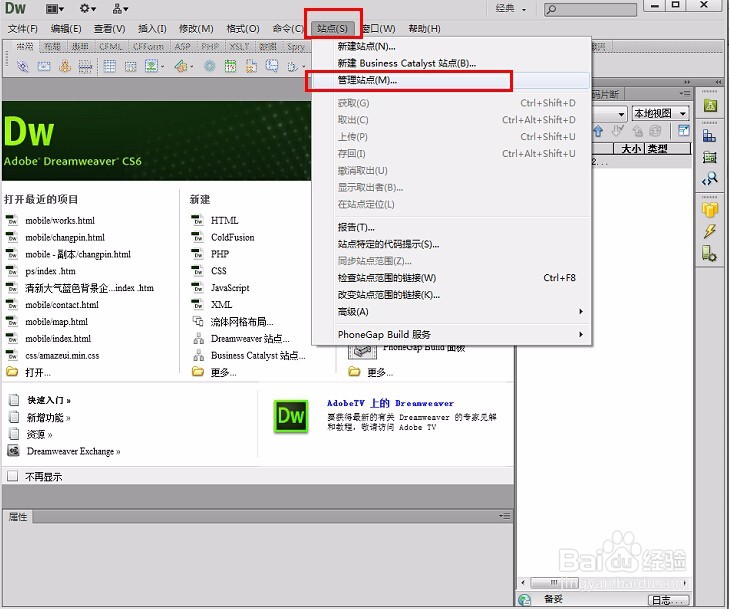Click the search field in title bar
Screen dimensions: 729x609
point(590,9)
